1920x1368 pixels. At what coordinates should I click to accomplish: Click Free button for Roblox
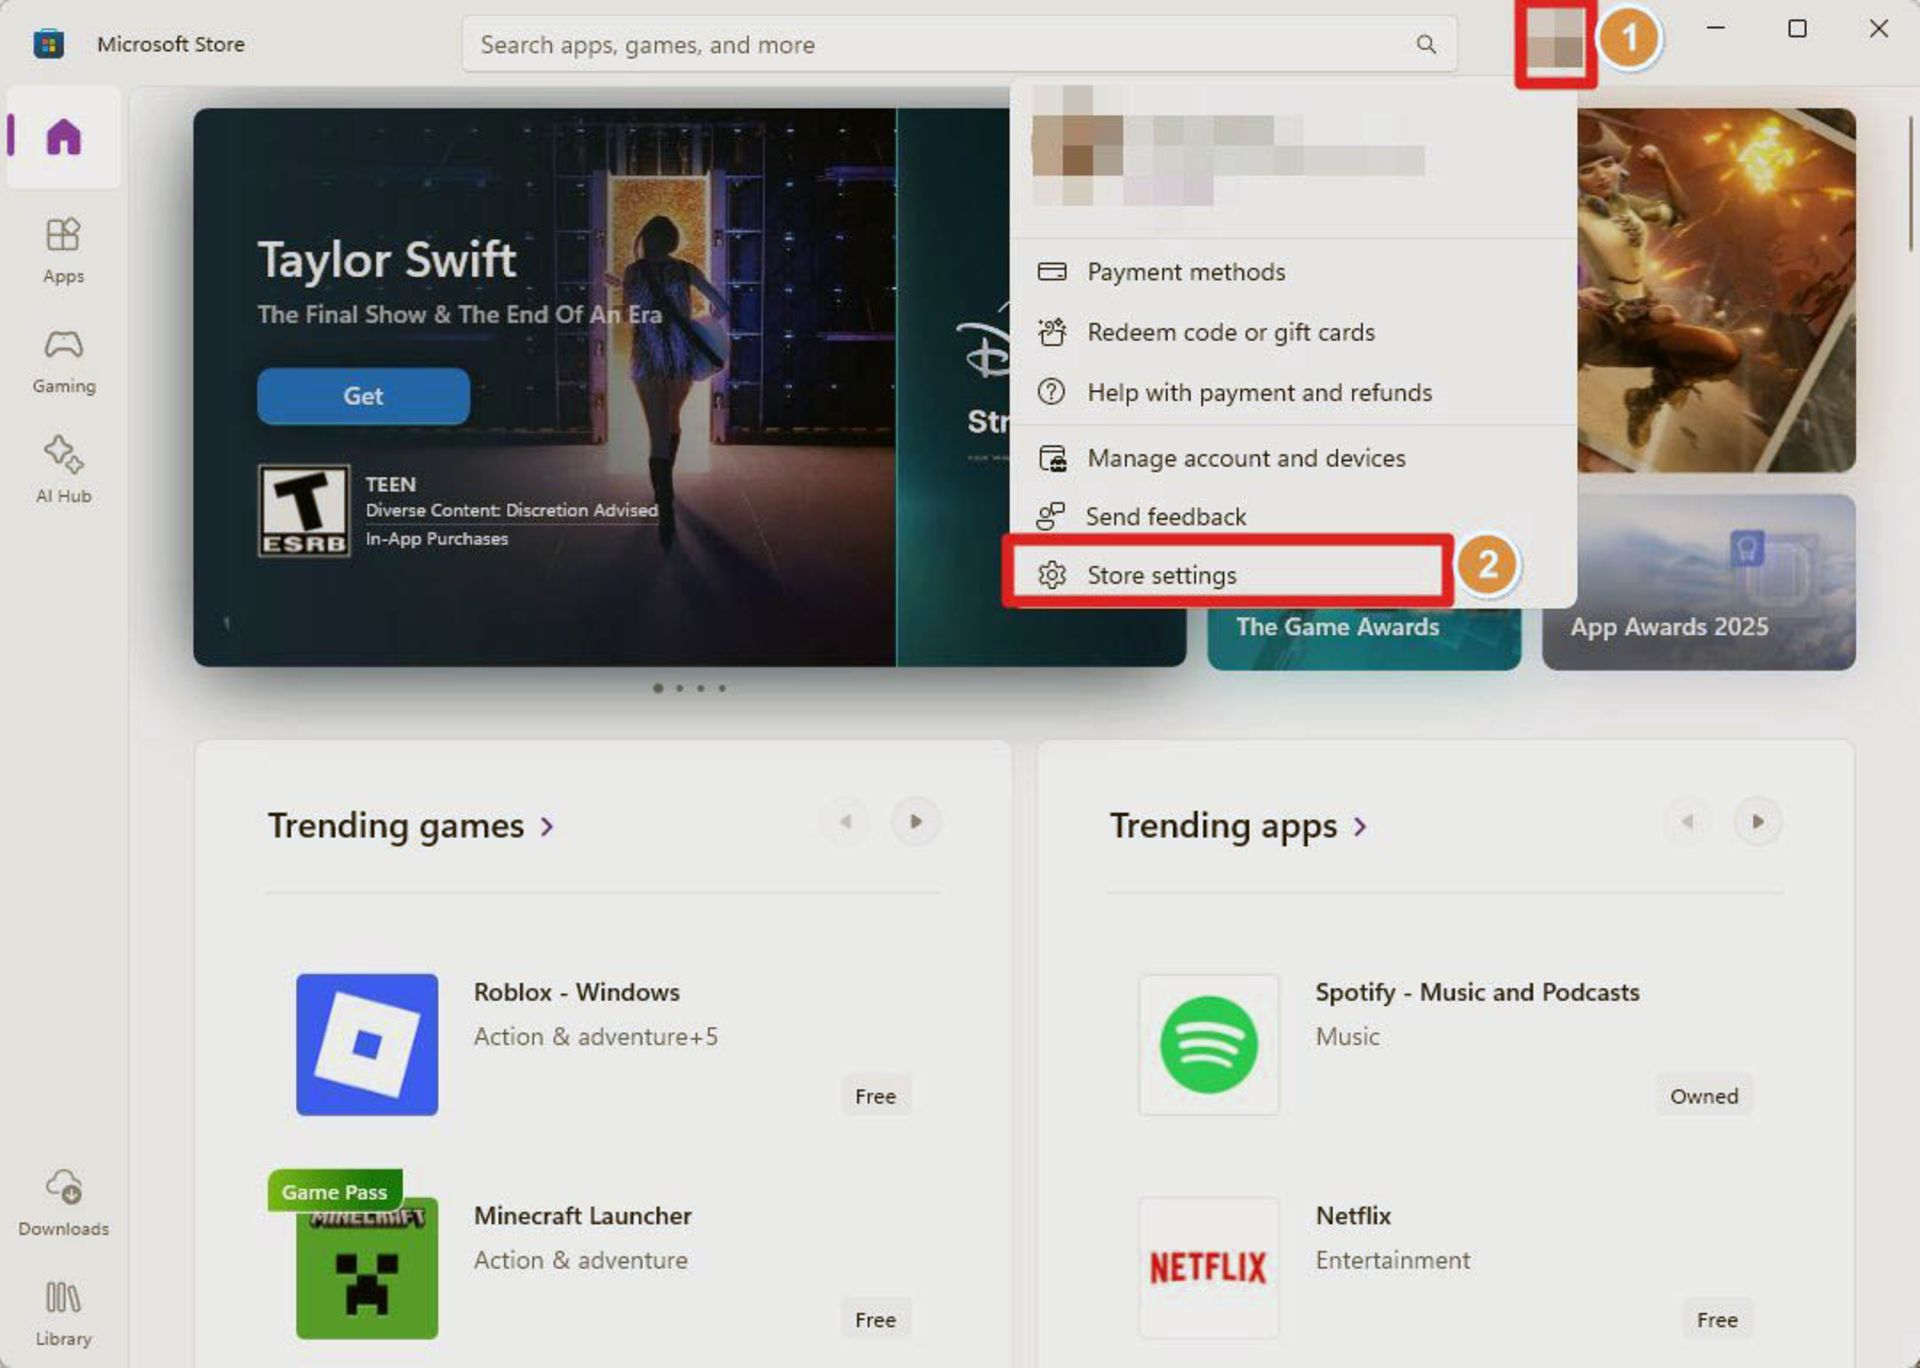(x=875, y=1096)
